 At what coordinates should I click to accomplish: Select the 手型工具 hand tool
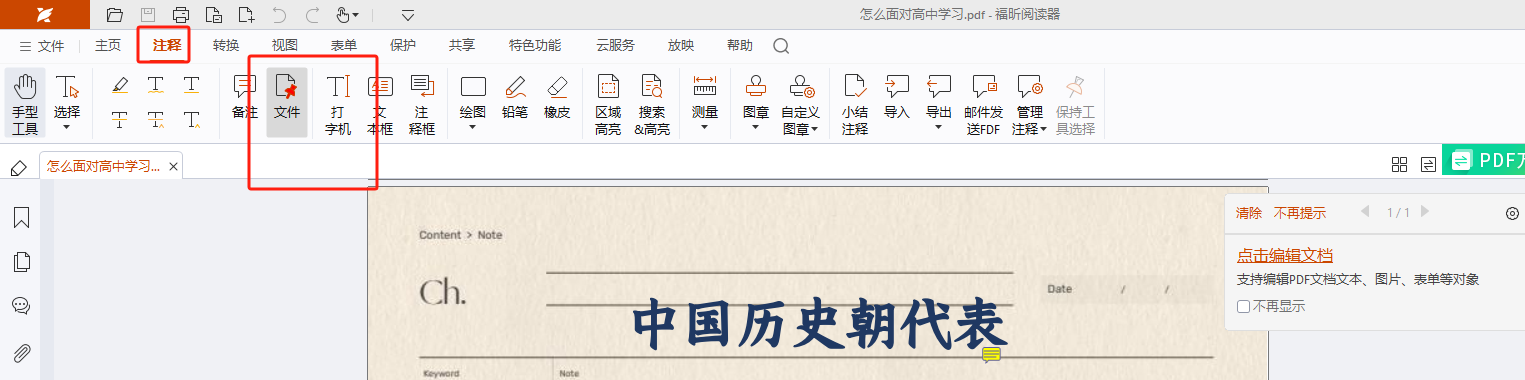(x=25, y=103)
